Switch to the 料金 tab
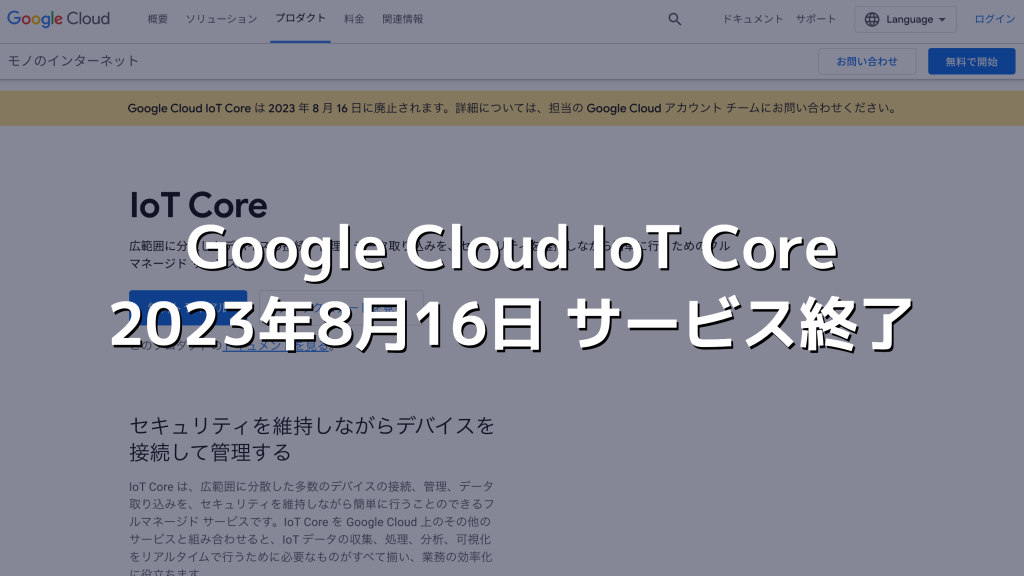Image resolution: width=1024 pixels, height=576 pixels. (x=353, y=18)
